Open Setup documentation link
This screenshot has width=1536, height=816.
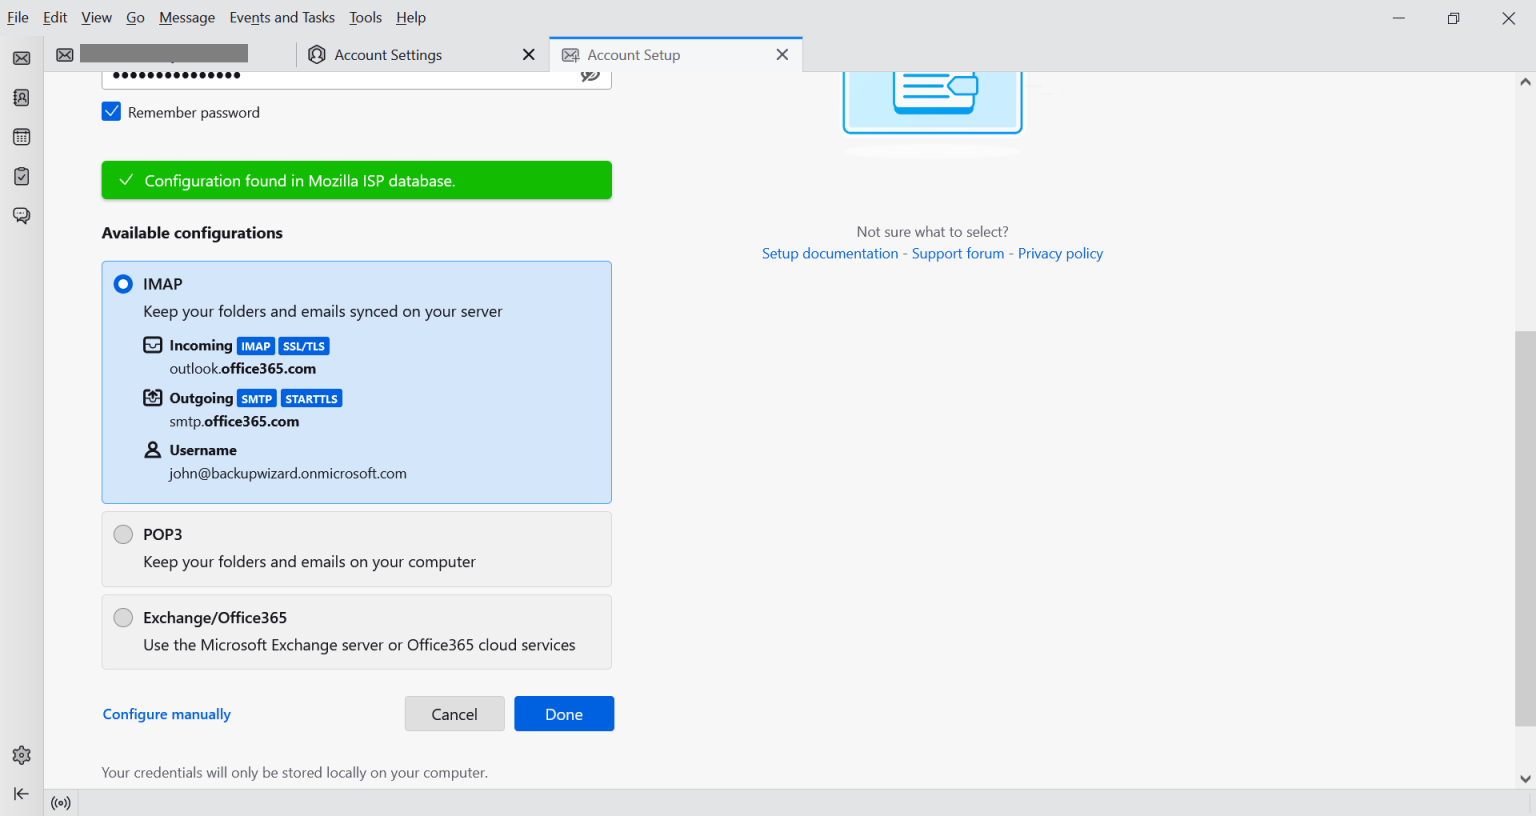point(829,254)
